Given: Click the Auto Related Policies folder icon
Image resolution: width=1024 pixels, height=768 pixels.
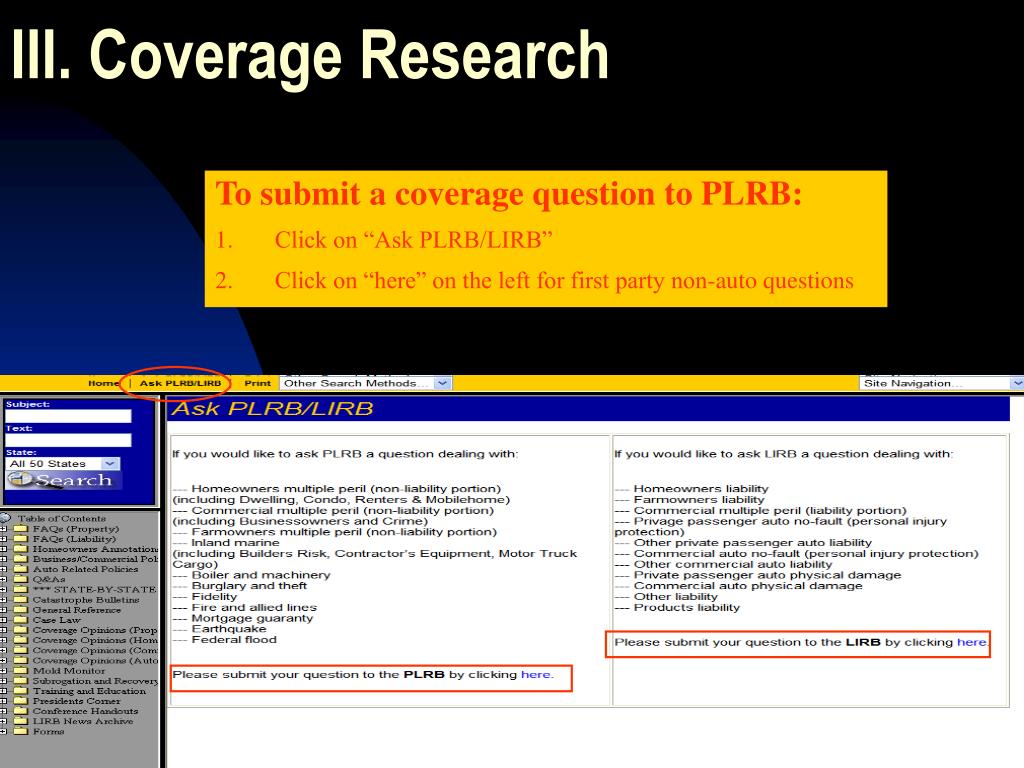Looking at the screenshot, I should click(x=22, y=569).
